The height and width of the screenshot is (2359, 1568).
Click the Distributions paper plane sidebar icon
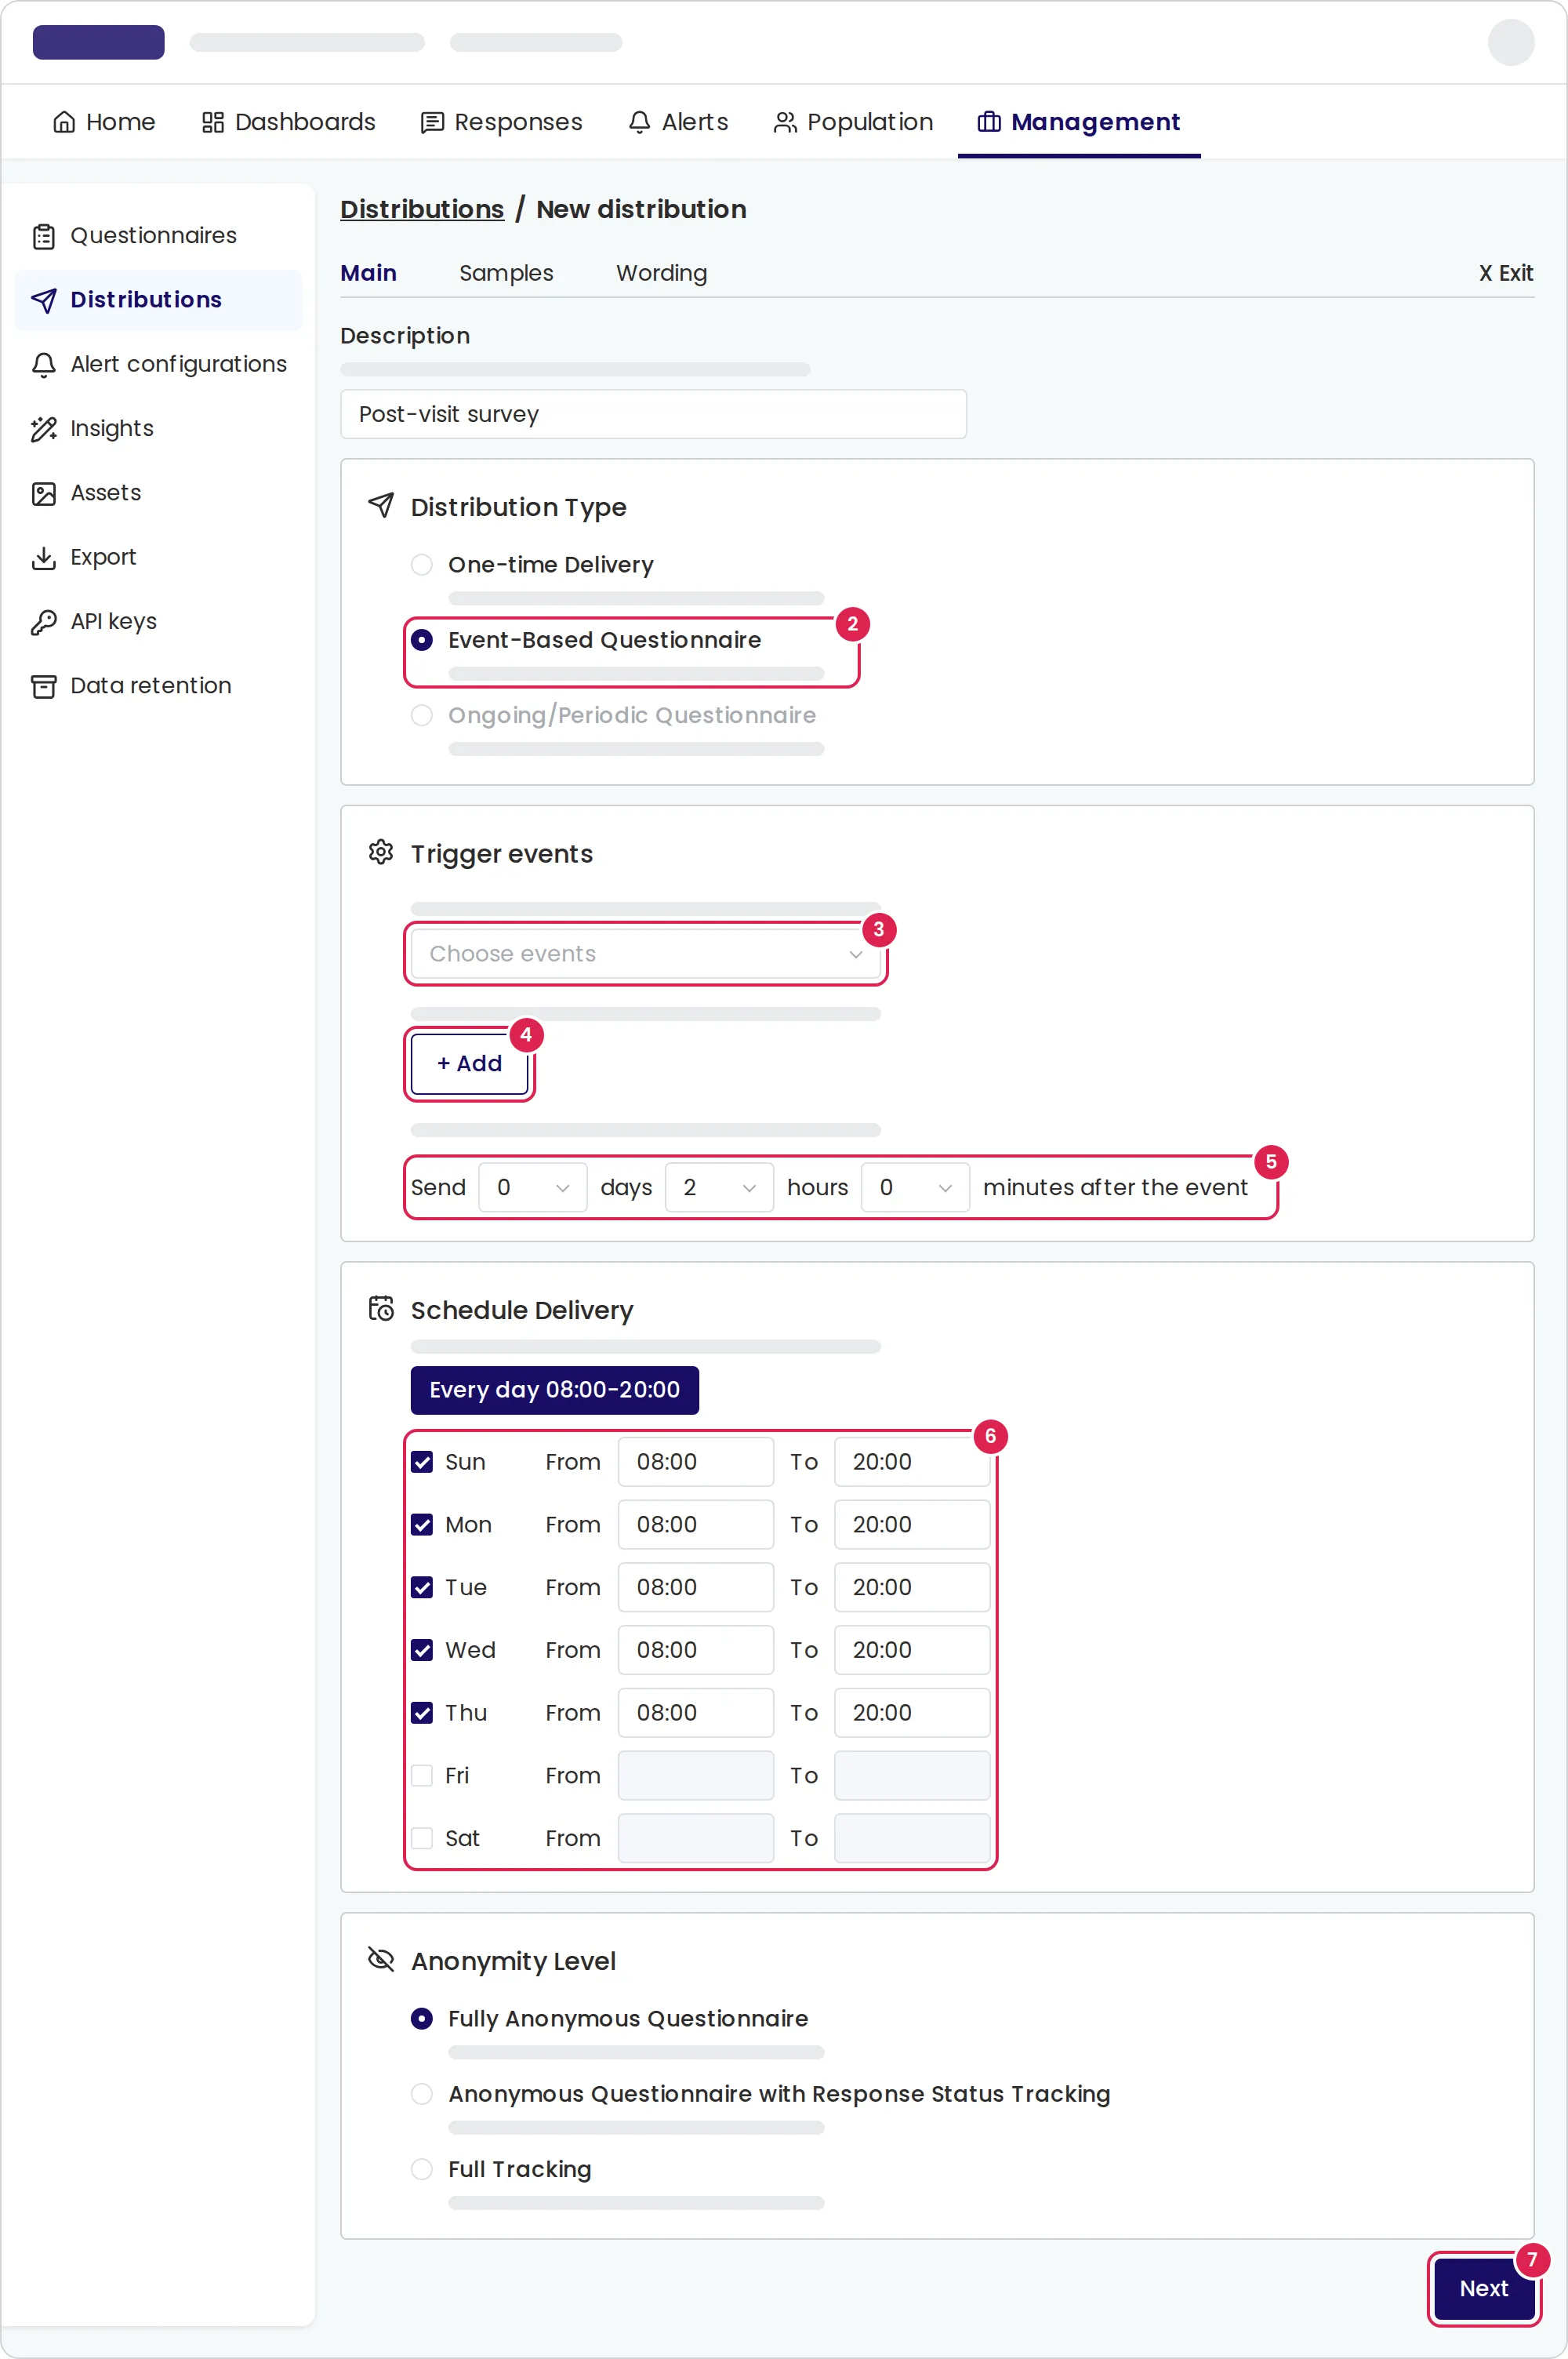point(44,300)
